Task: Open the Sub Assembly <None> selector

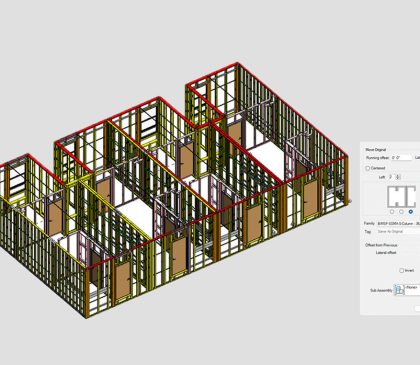Action: point(412,290)
